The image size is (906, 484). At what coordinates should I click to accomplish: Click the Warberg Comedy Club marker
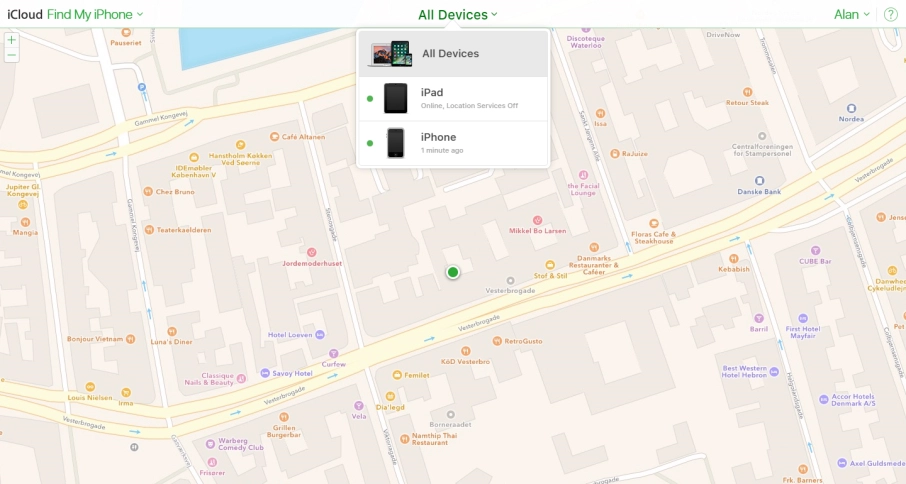[x=211, y=444]
